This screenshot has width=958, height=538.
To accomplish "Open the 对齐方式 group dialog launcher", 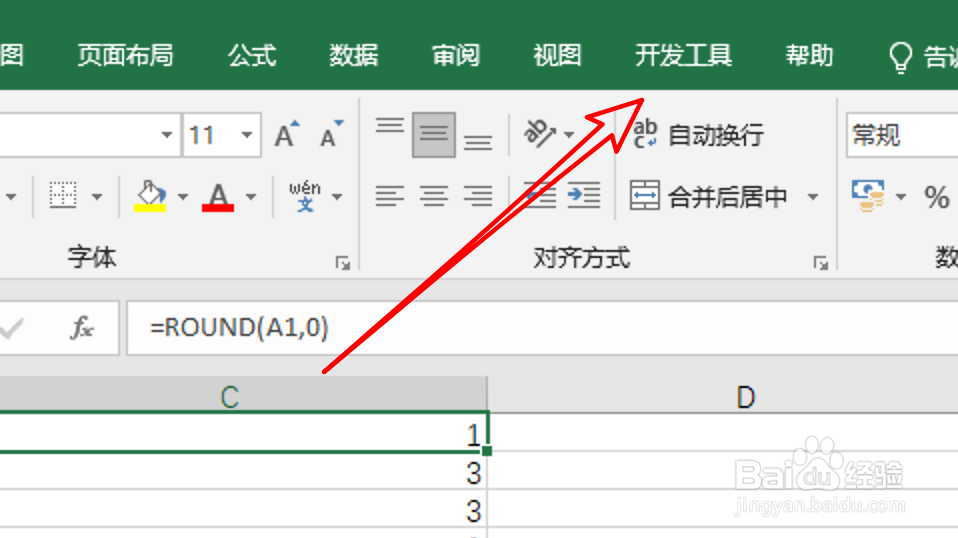I will [x=821, y=263].
